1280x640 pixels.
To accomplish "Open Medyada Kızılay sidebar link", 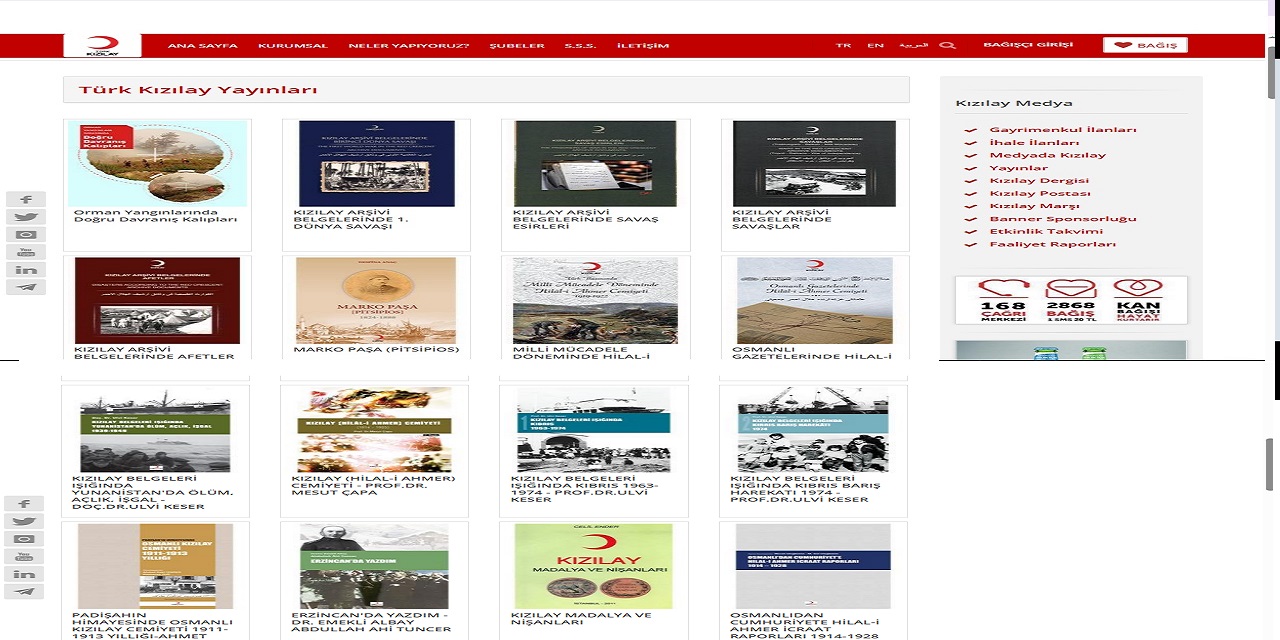I will pos(1048,155).
